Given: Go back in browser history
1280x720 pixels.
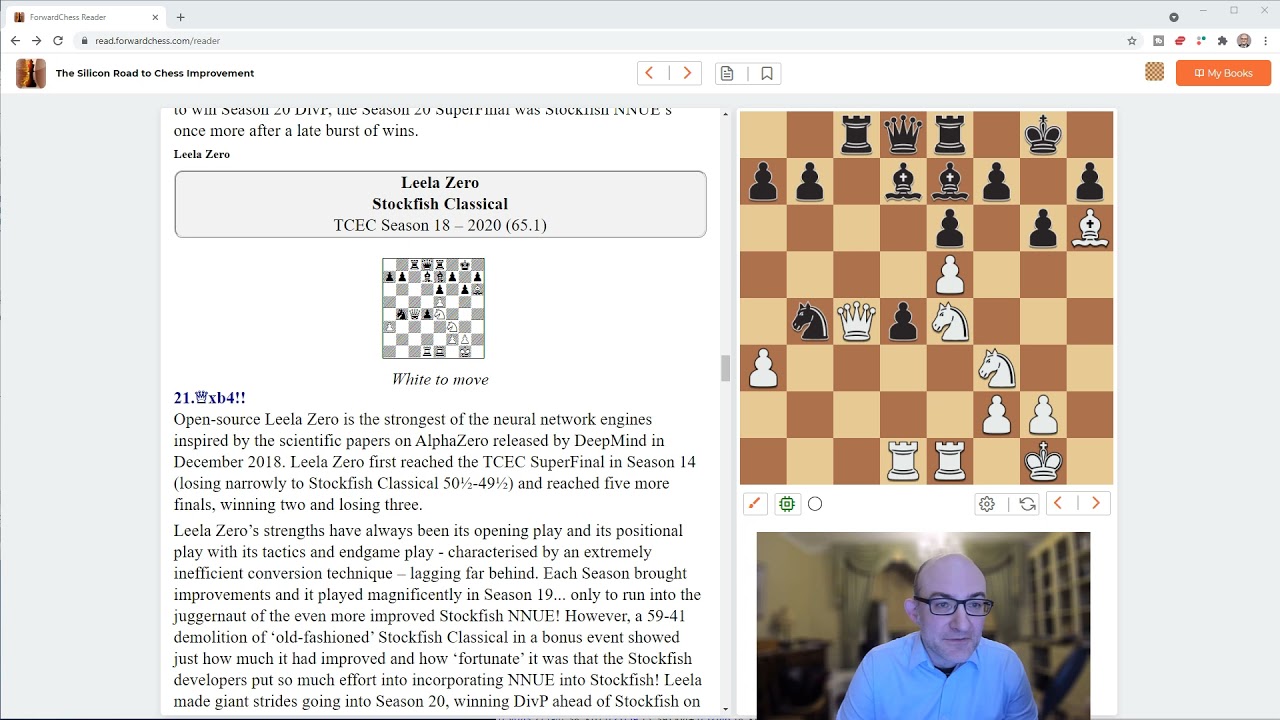Looking at the screenshot, I should pos(15,41).
